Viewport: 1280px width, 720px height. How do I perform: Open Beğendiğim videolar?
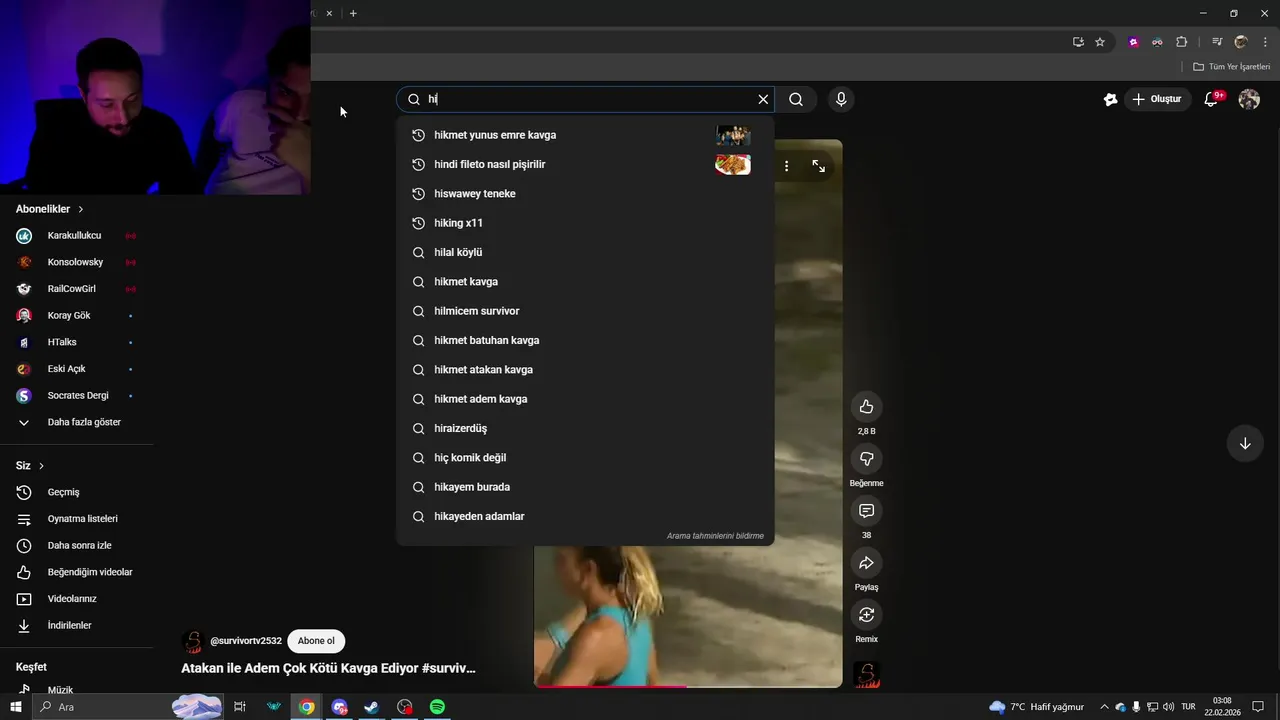pyautogui.click(x=76, y=572)
